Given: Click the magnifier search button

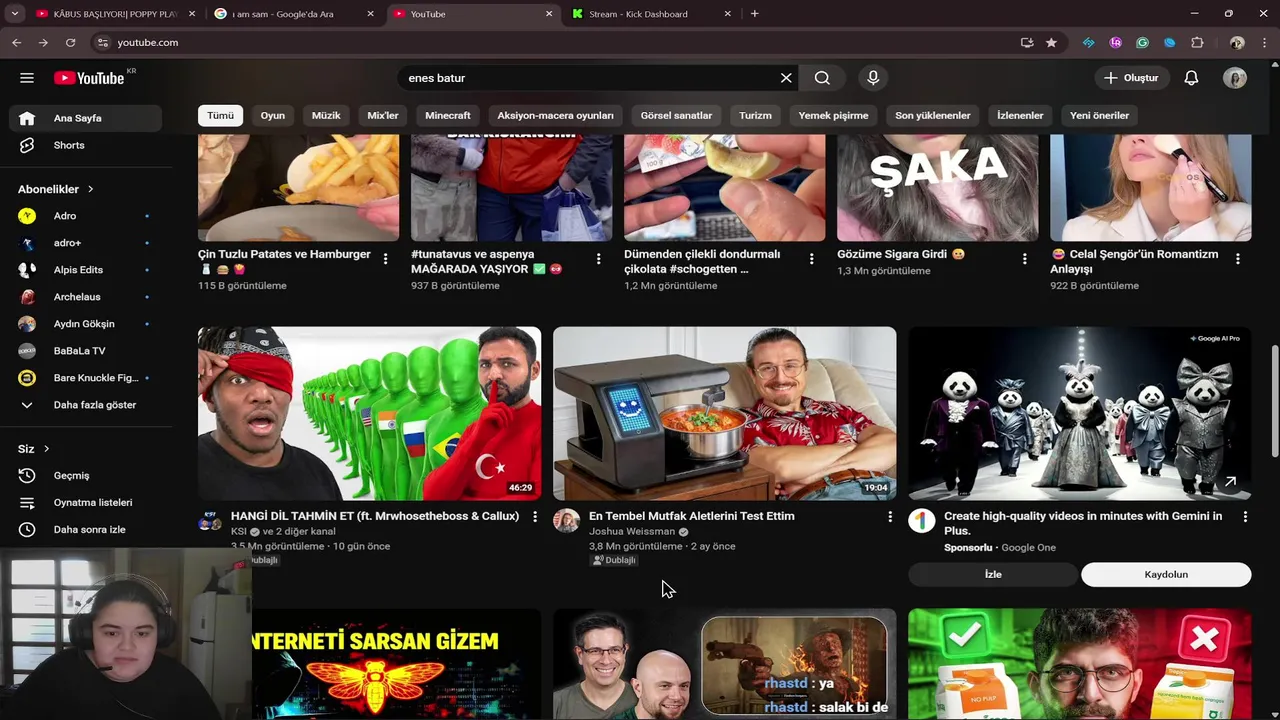Looking at the screenshot, I should (822, 78).
